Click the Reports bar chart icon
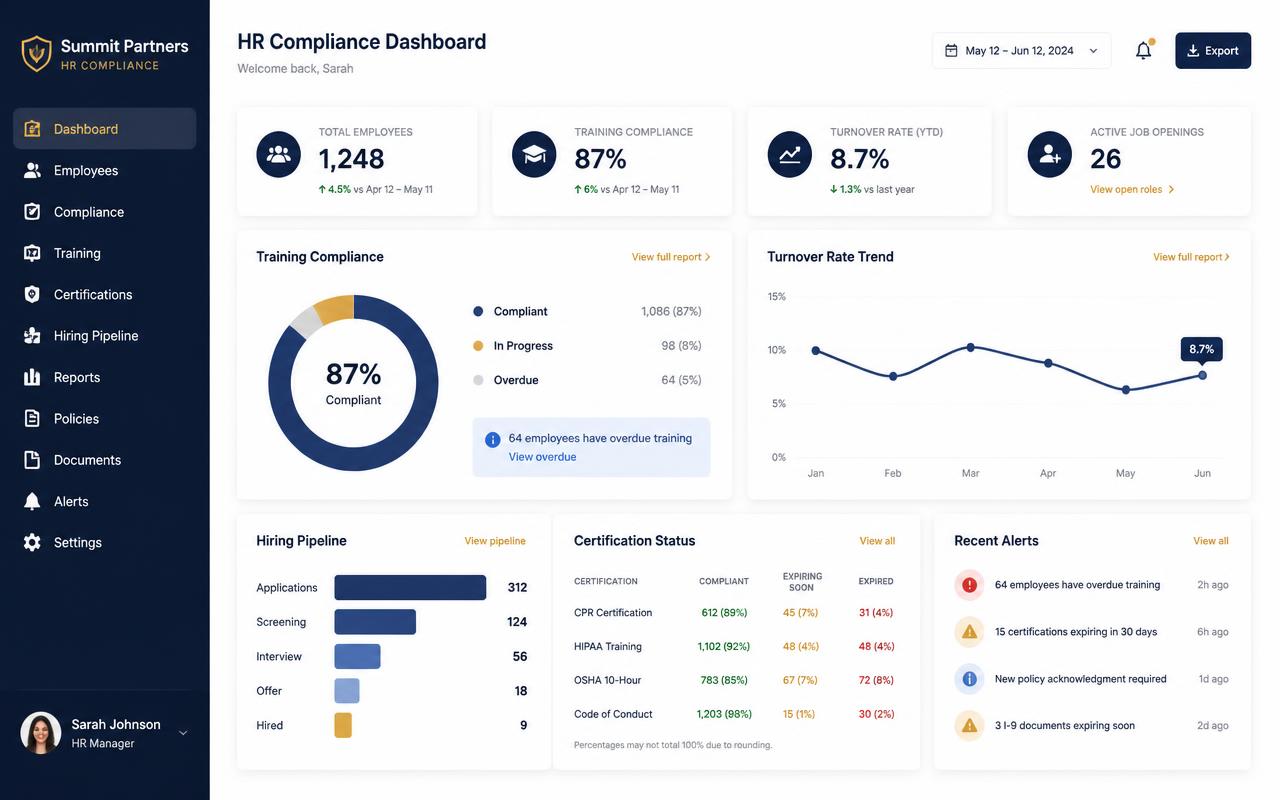1280x800 pixels. pyautogui.click(x=32, y=377)
